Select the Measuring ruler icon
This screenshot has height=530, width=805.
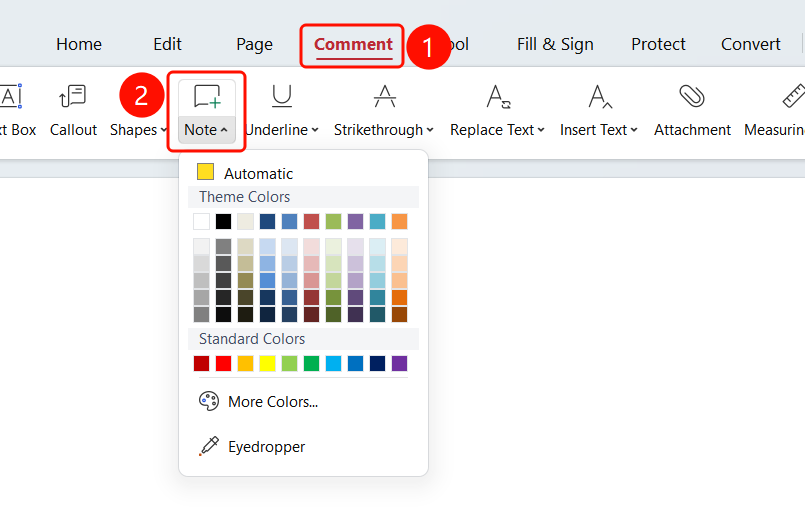click(x=794, y=97)
